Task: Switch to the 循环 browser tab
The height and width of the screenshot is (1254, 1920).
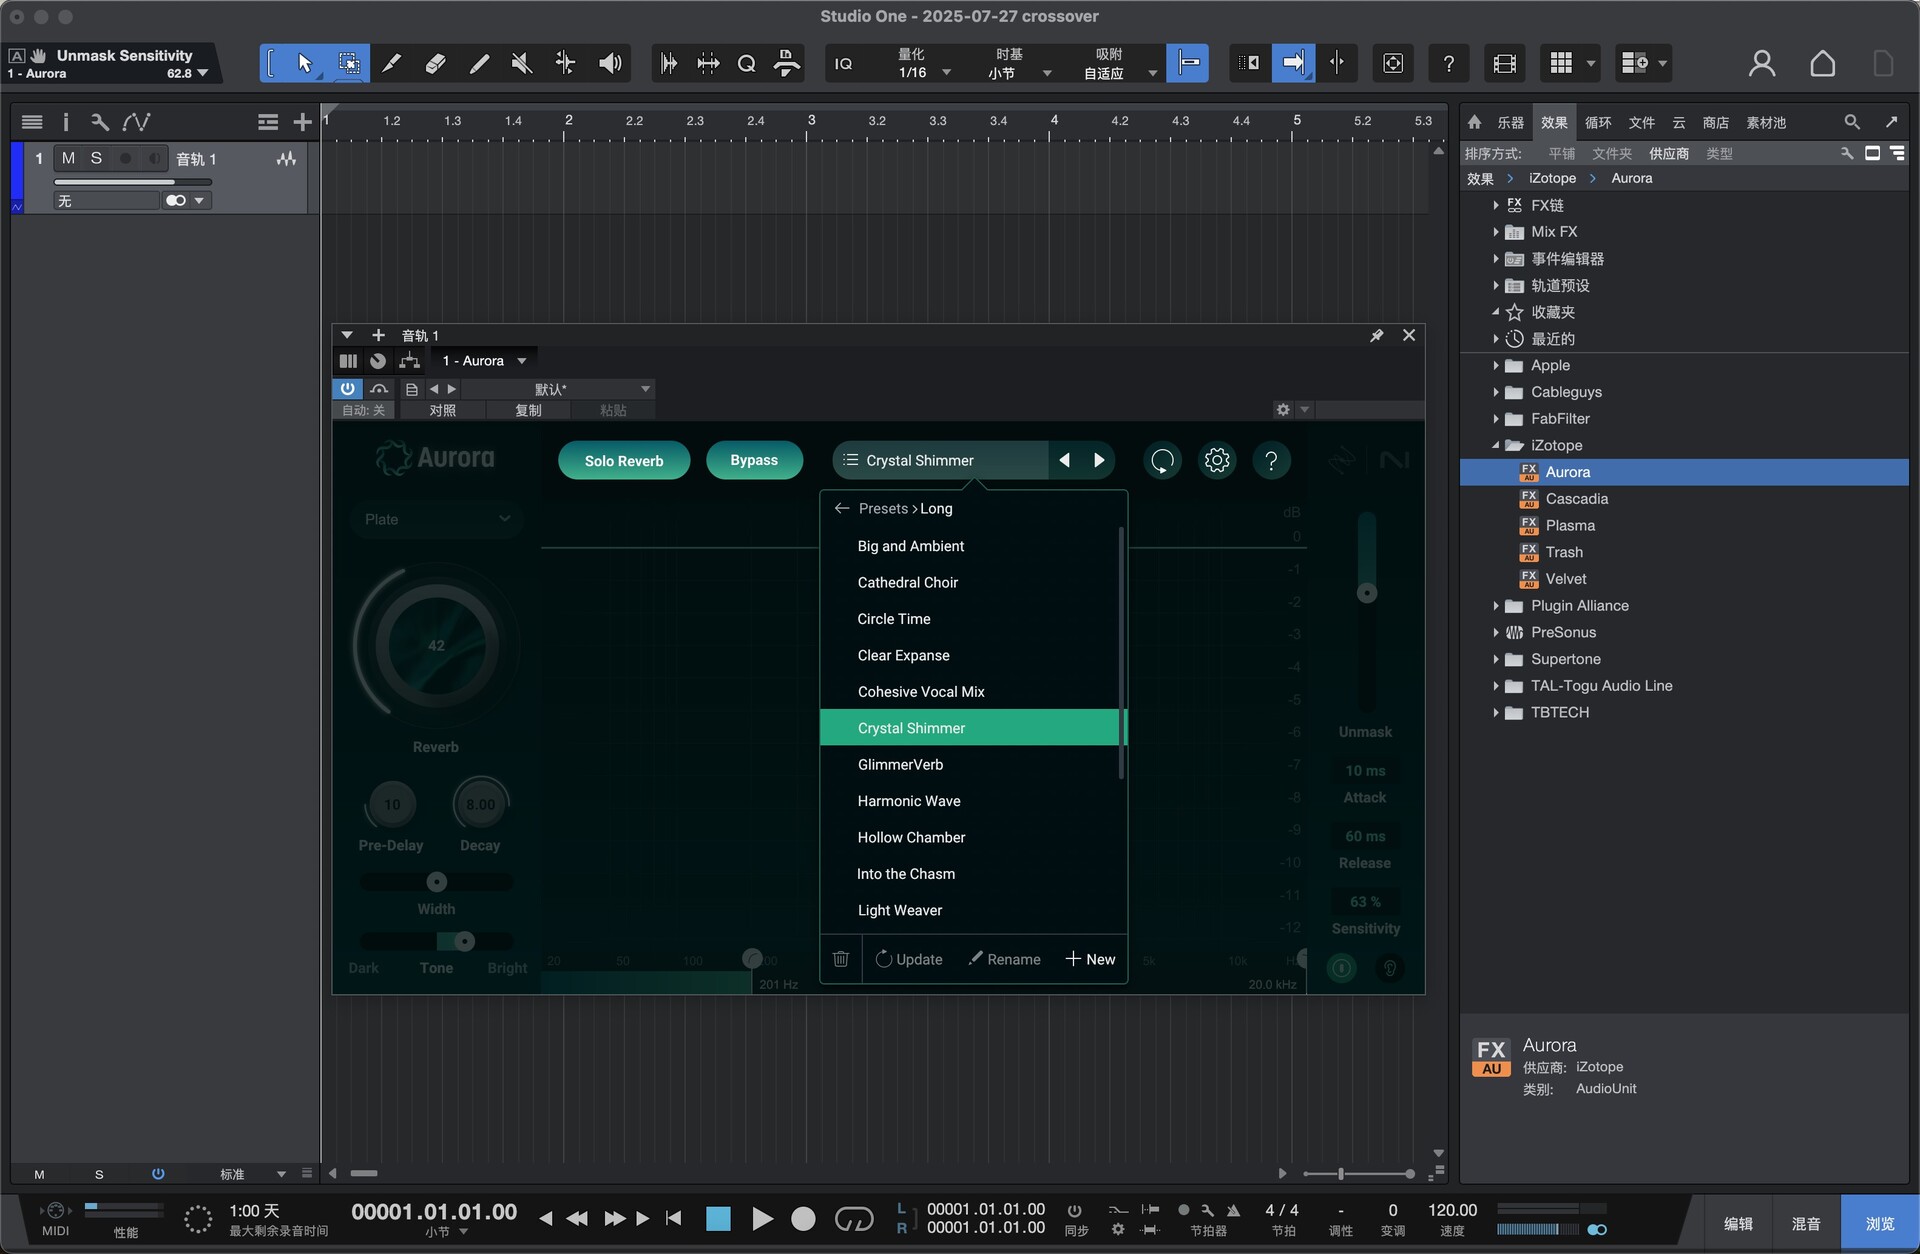Action: pos(1598,122)
